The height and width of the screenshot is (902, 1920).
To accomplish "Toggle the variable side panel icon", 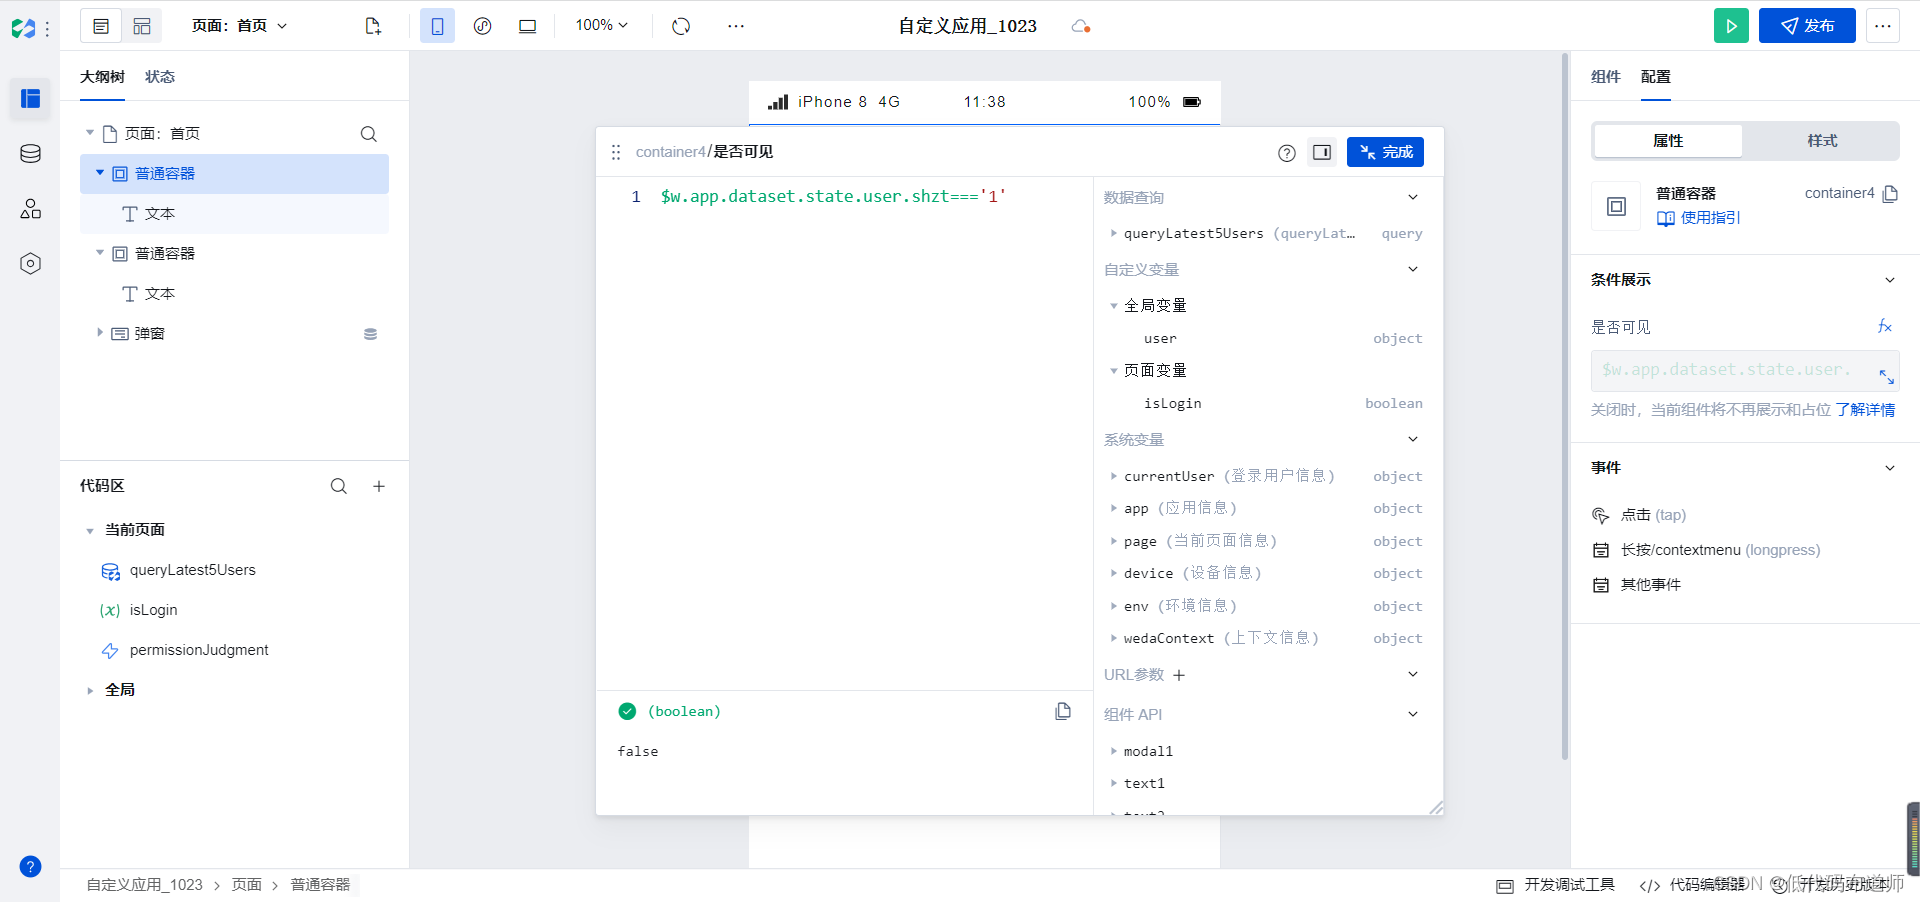I will click(1322, 152).
